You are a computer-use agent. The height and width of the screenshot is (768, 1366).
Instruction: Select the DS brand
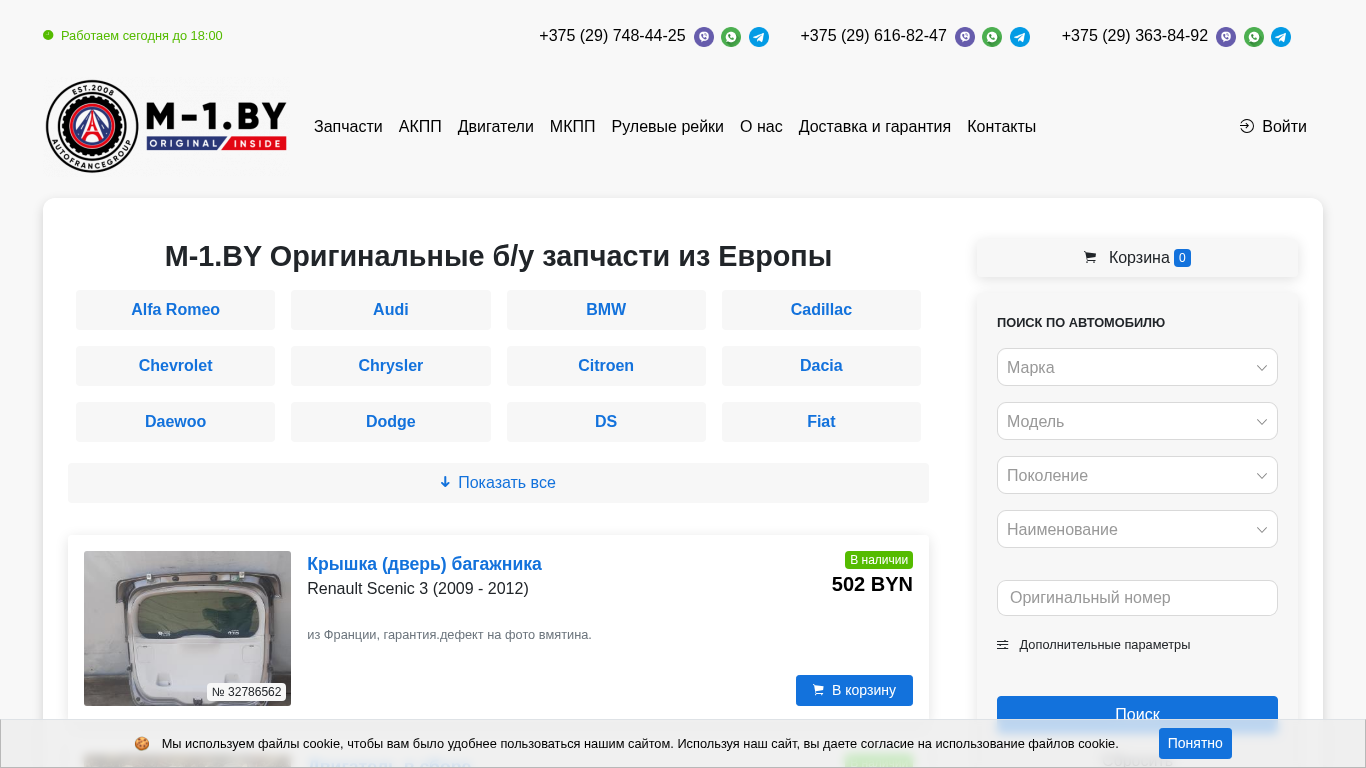(x=606, y=422)
